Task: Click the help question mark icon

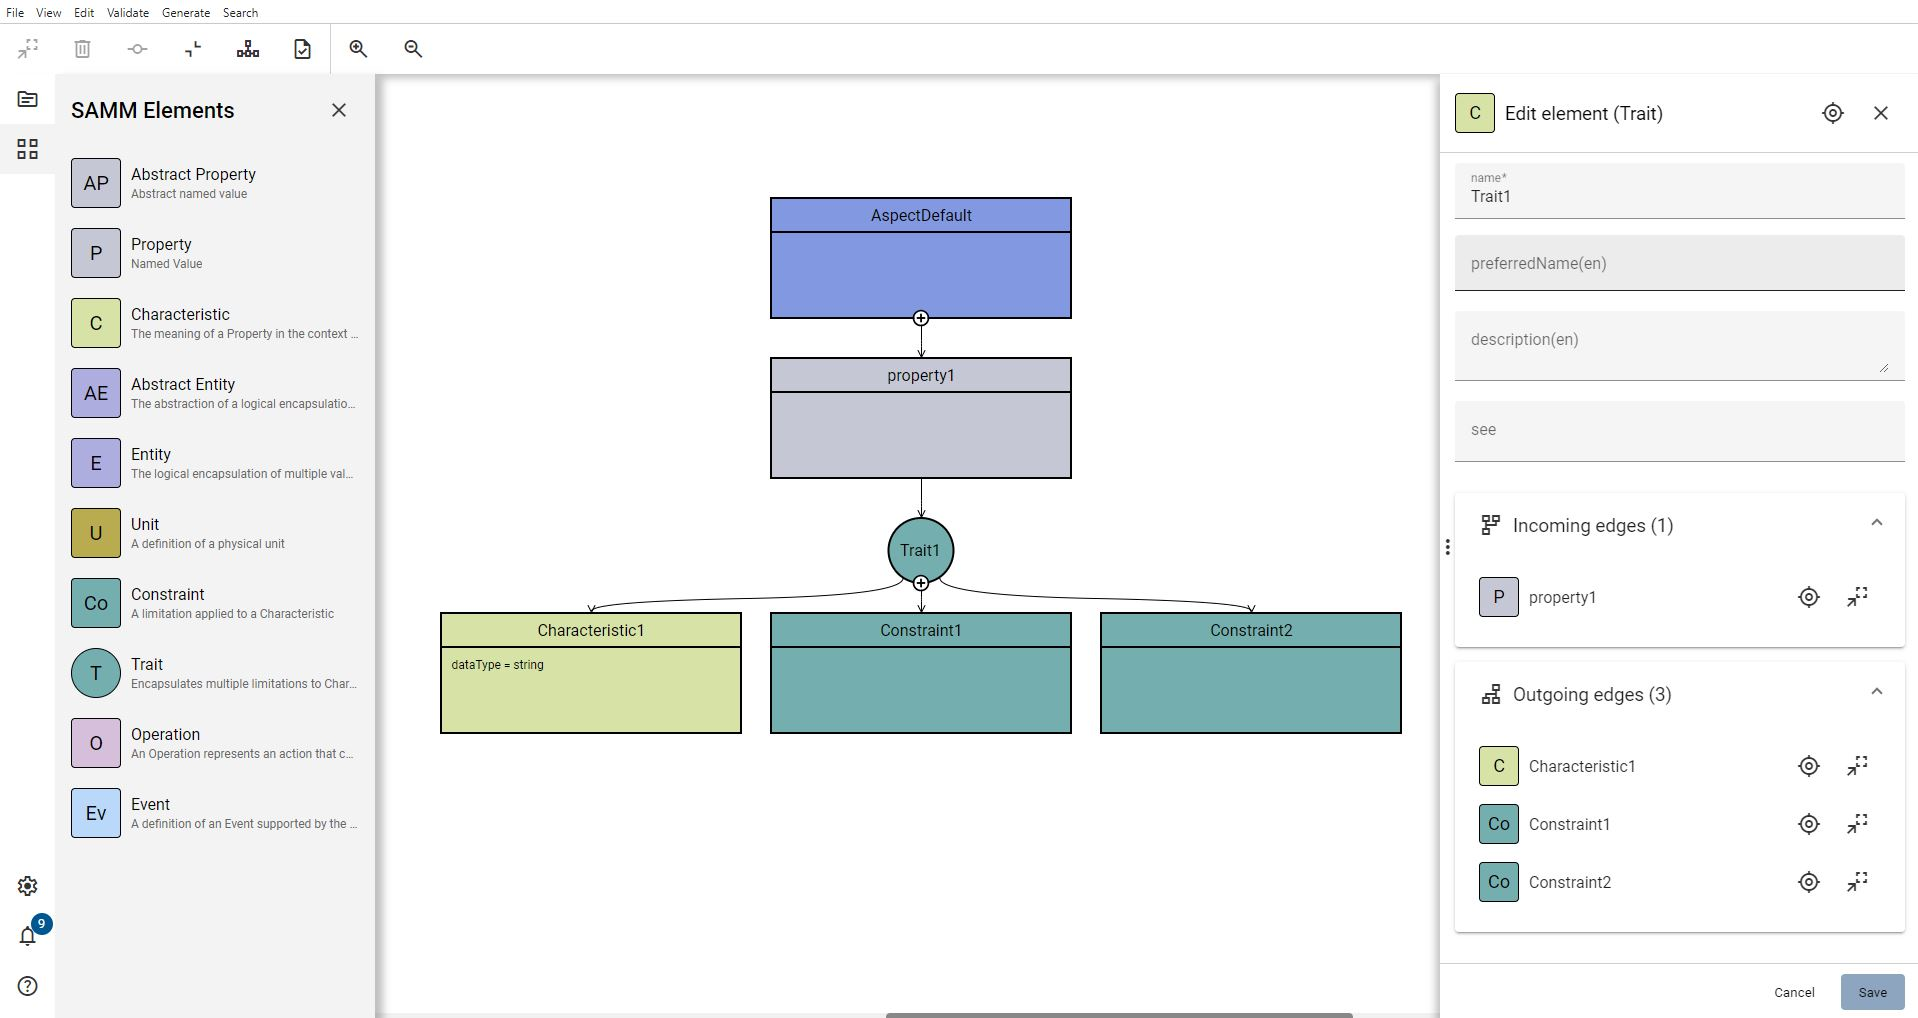Action: click(28, 986)
